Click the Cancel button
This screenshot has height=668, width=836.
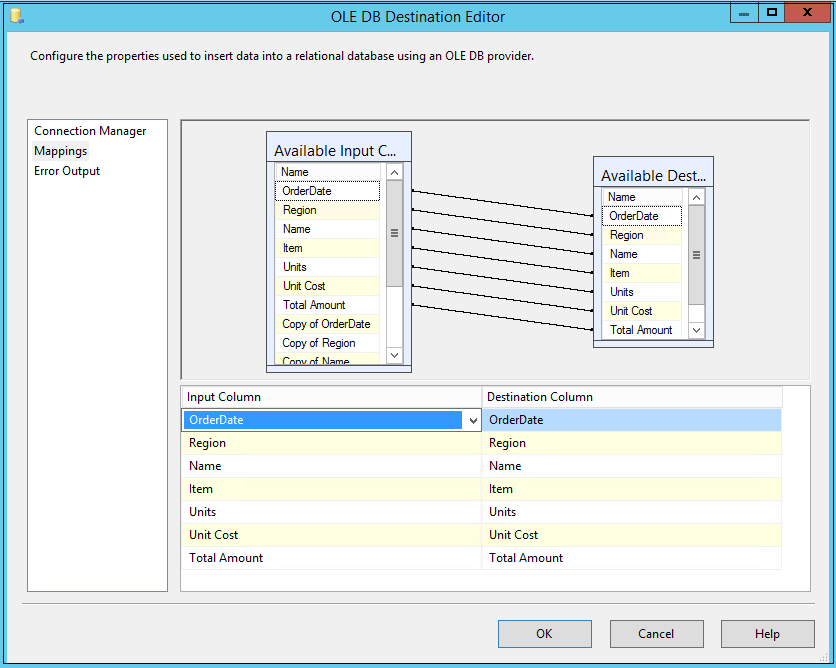656,633
